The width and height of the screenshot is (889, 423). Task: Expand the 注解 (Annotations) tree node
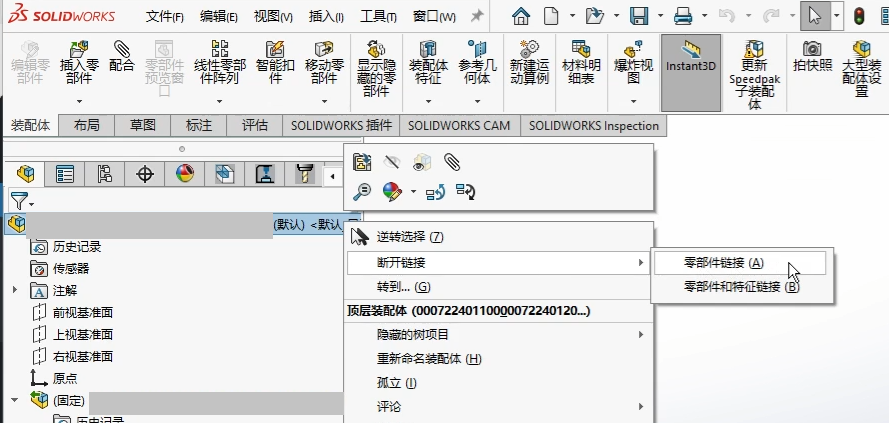pyautogui.click(x=15, y=290)
